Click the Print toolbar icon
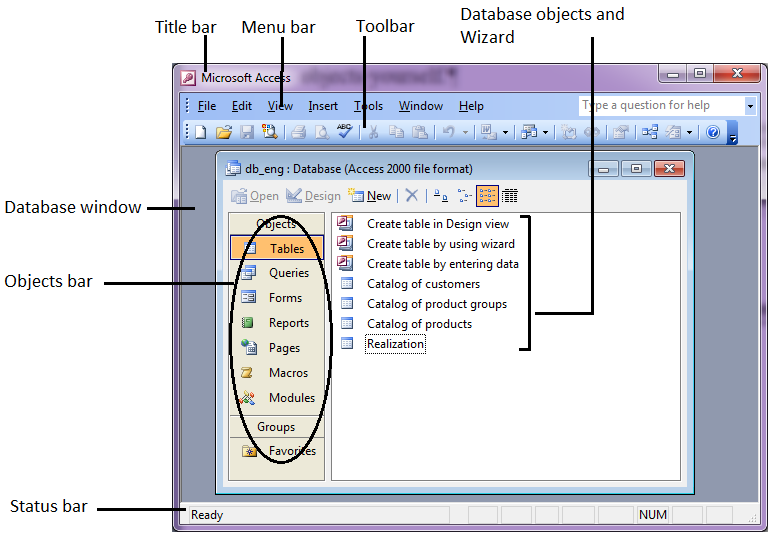 pos(298,132)
